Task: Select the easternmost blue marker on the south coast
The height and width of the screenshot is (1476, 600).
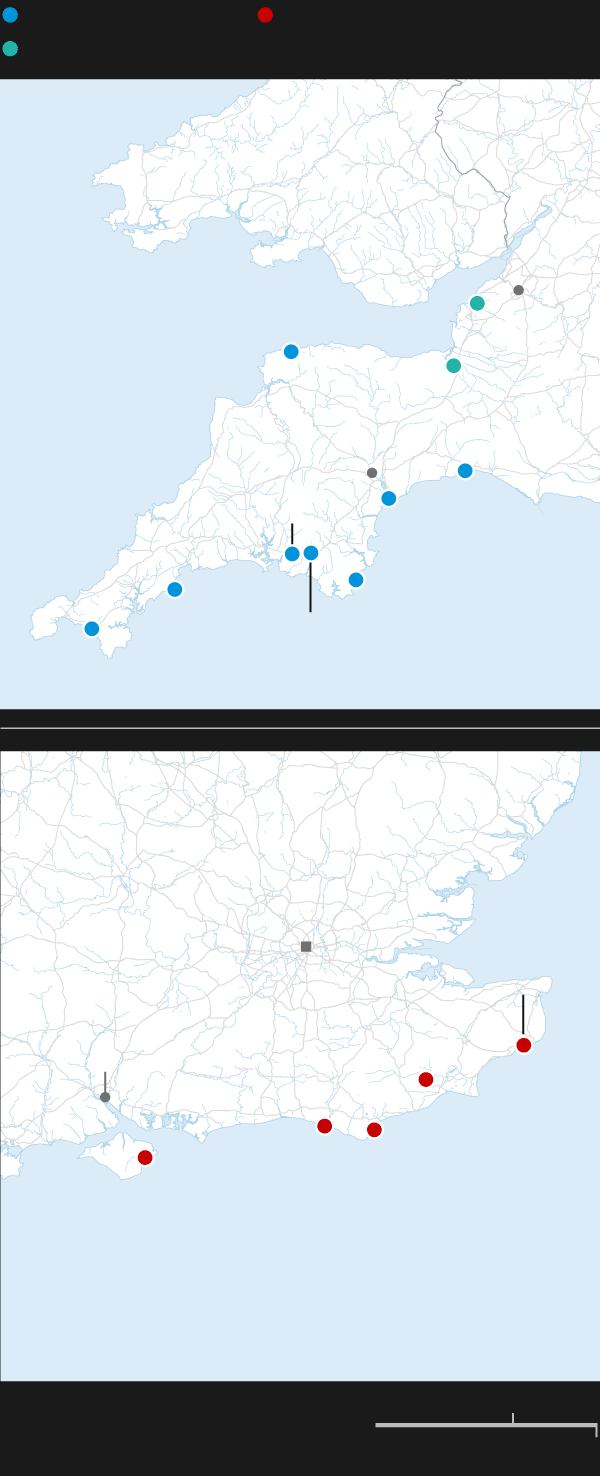Action: pyautogui.click(x=465, y=471)
